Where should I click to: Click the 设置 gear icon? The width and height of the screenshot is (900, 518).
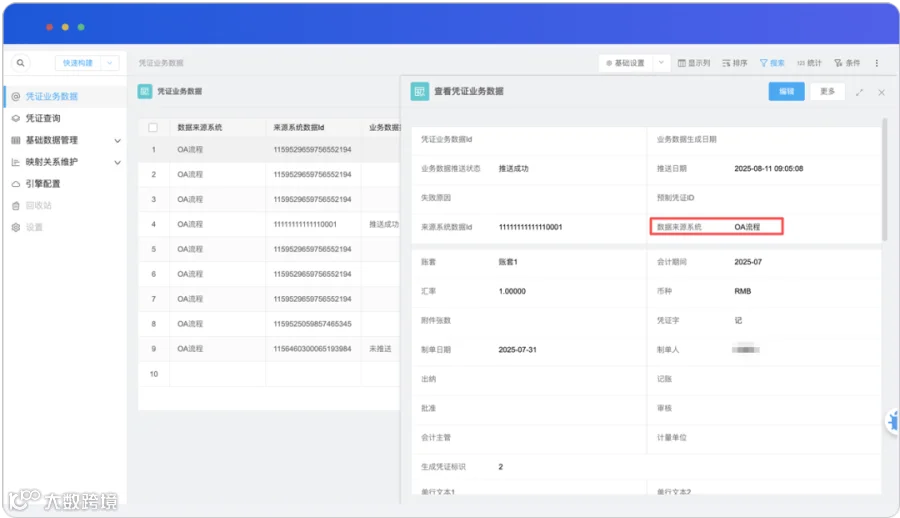15,227
